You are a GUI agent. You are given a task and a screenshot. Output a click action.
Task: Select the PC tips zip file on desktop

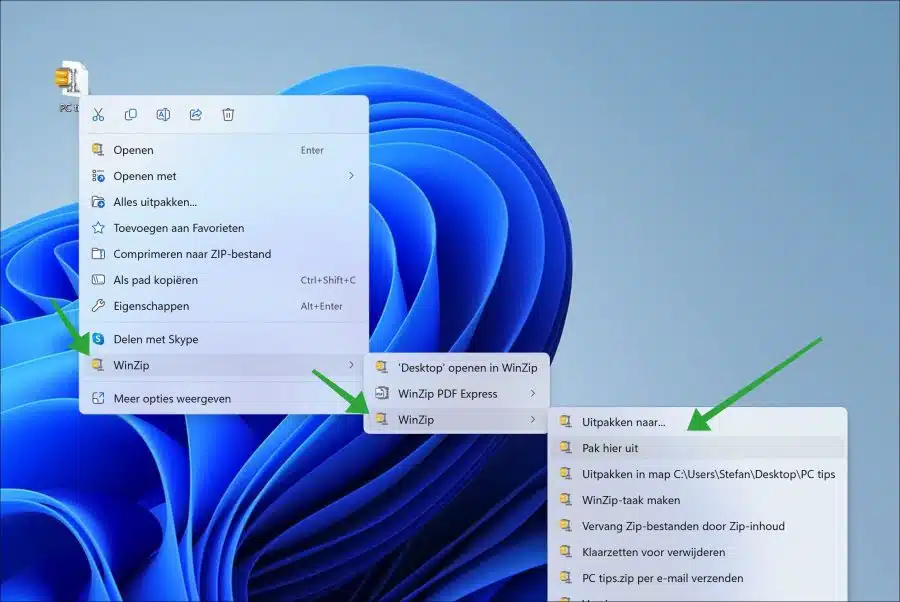pyautogui.click(x=71, y=86)
